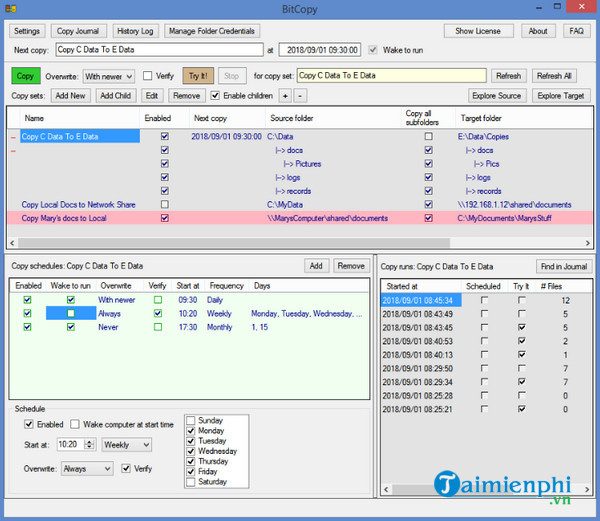This screenshot has width=600, height=521.
Task: Check the Sunday checkbox
Action: click(x=192, y=421)
